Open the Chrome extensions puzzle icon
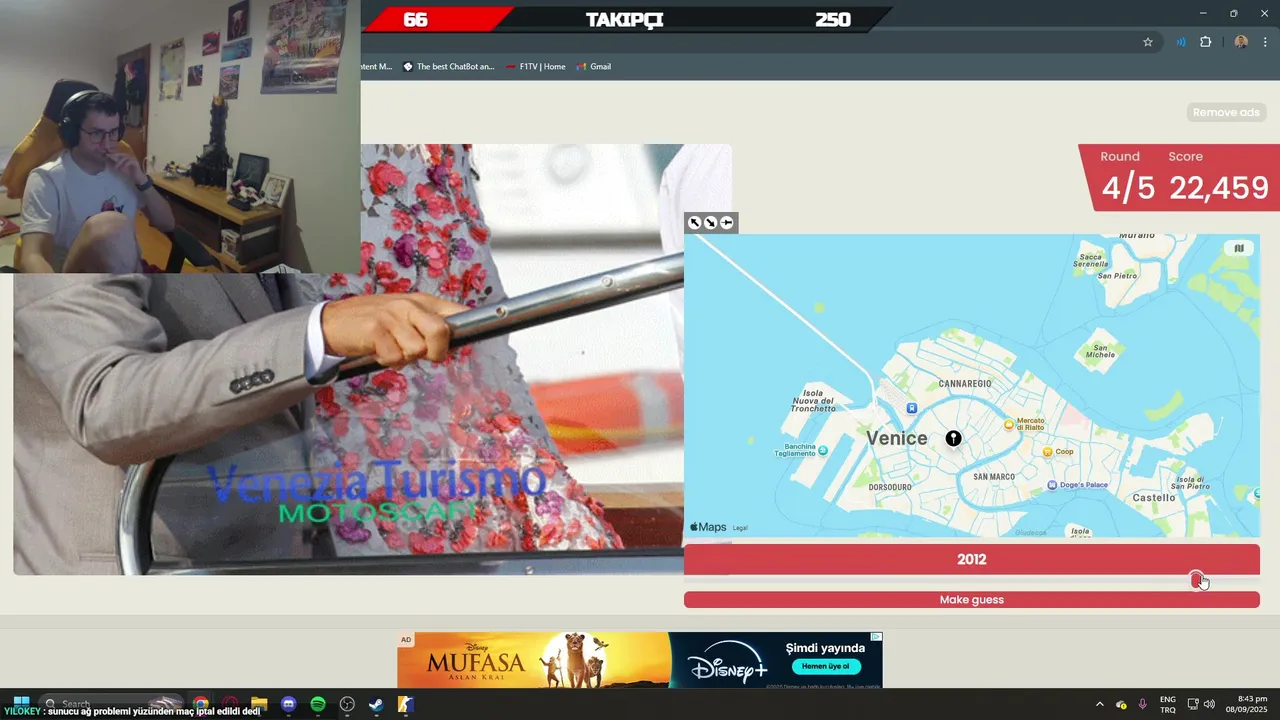 coord(1205,42)
